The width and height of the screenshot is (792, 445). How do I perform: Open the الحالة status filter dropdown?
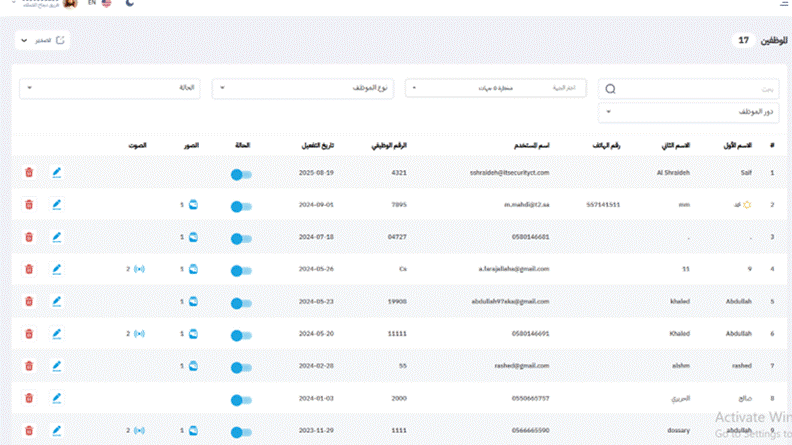coord(110,88)
